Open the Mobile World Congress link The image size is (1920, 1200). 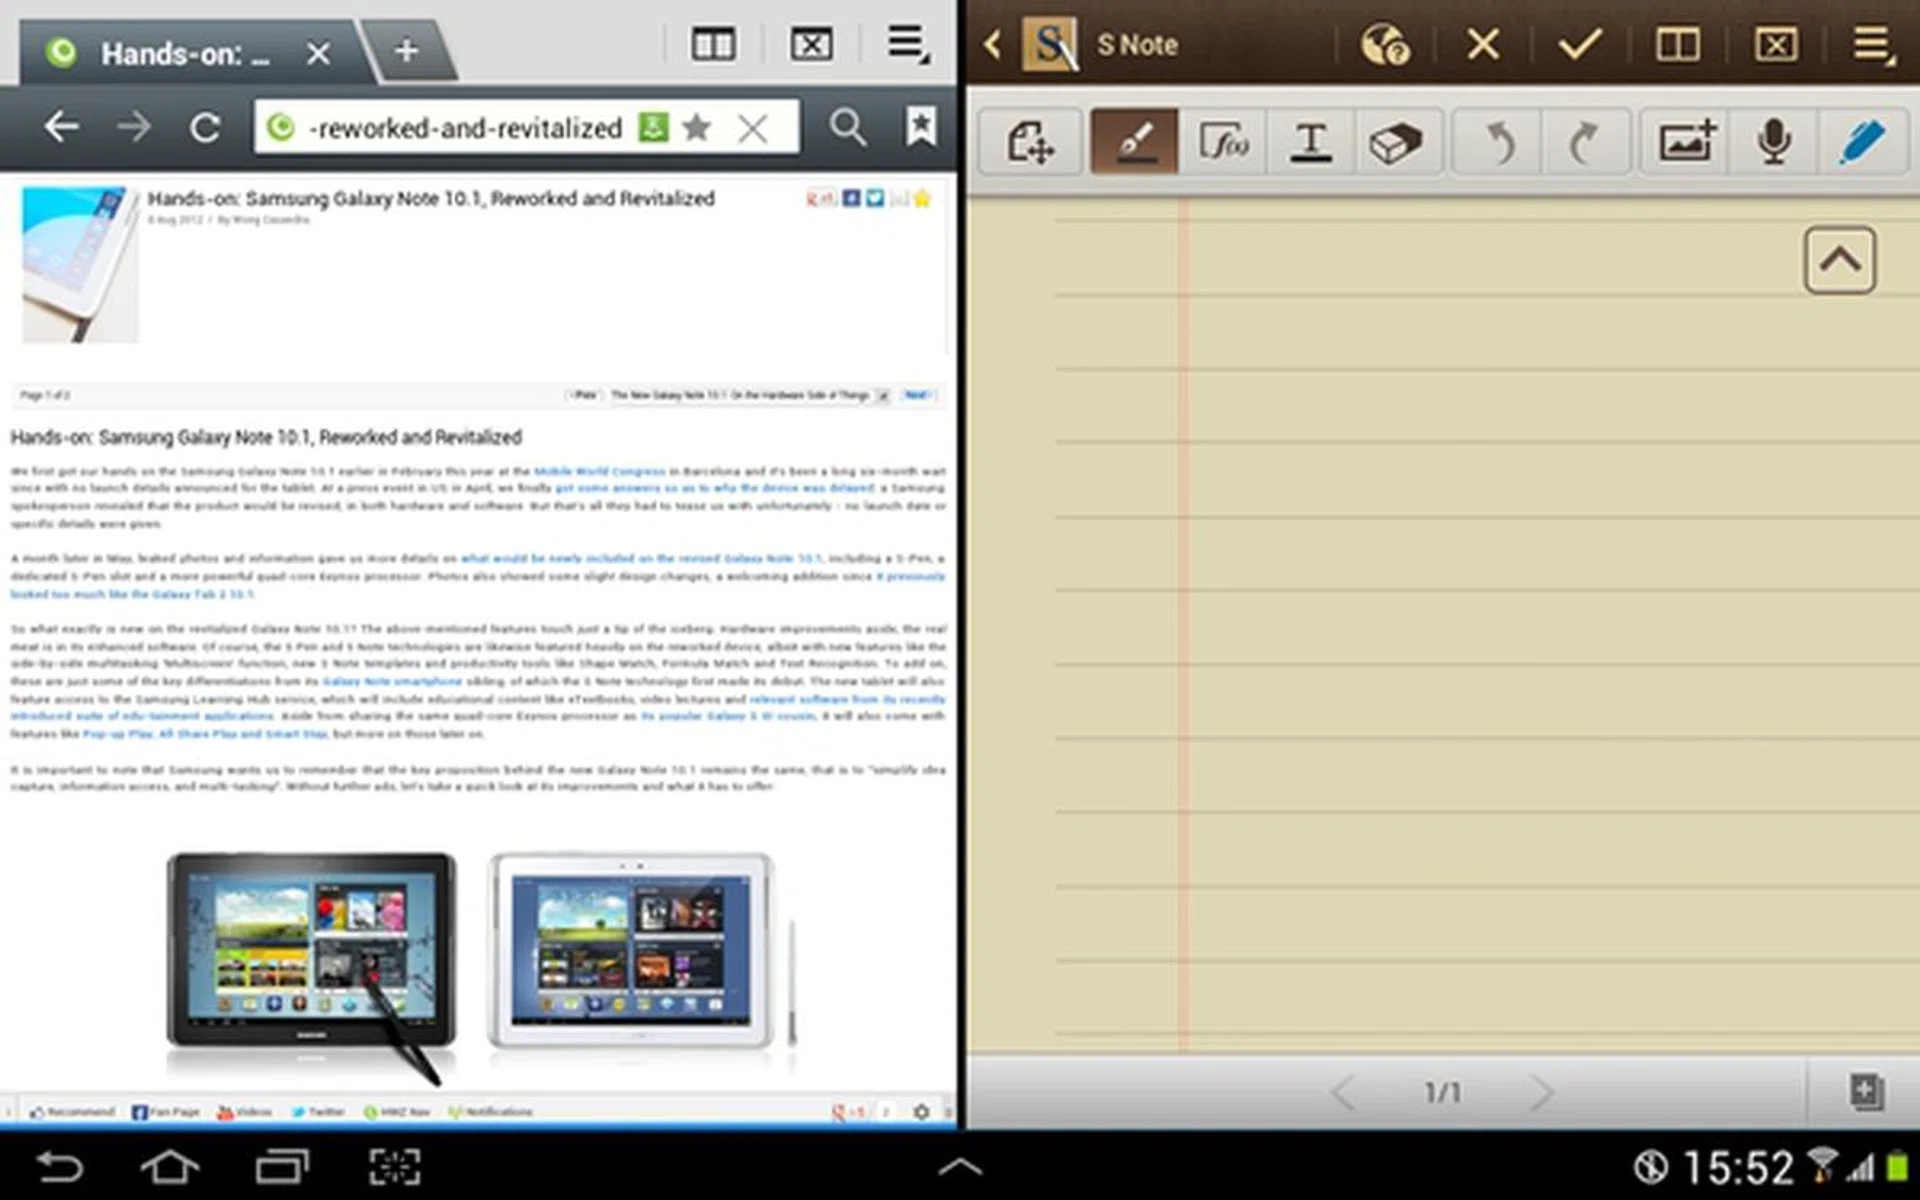point(599,471)
